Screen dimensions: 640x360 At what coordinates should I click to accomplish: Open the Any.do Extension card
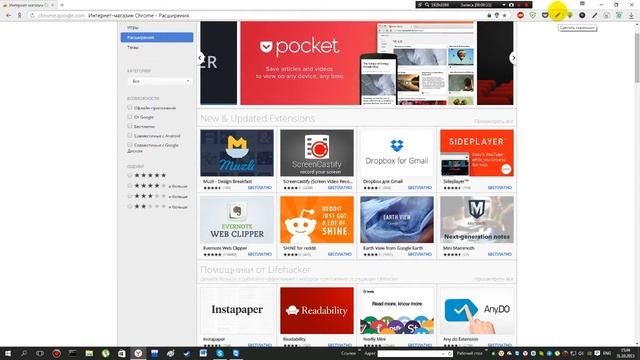tap(477, 317)
